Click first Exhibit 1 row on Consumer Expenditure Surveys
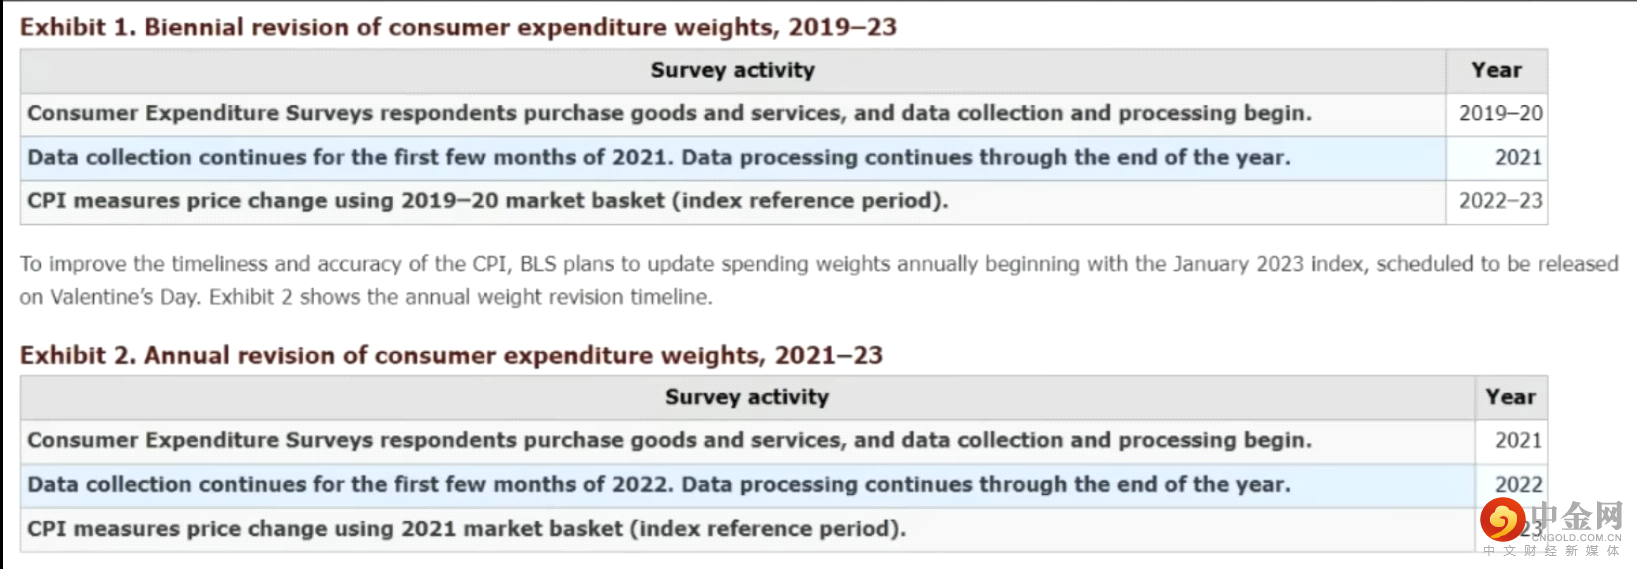The image size is (1637, 569). (784, 113)
